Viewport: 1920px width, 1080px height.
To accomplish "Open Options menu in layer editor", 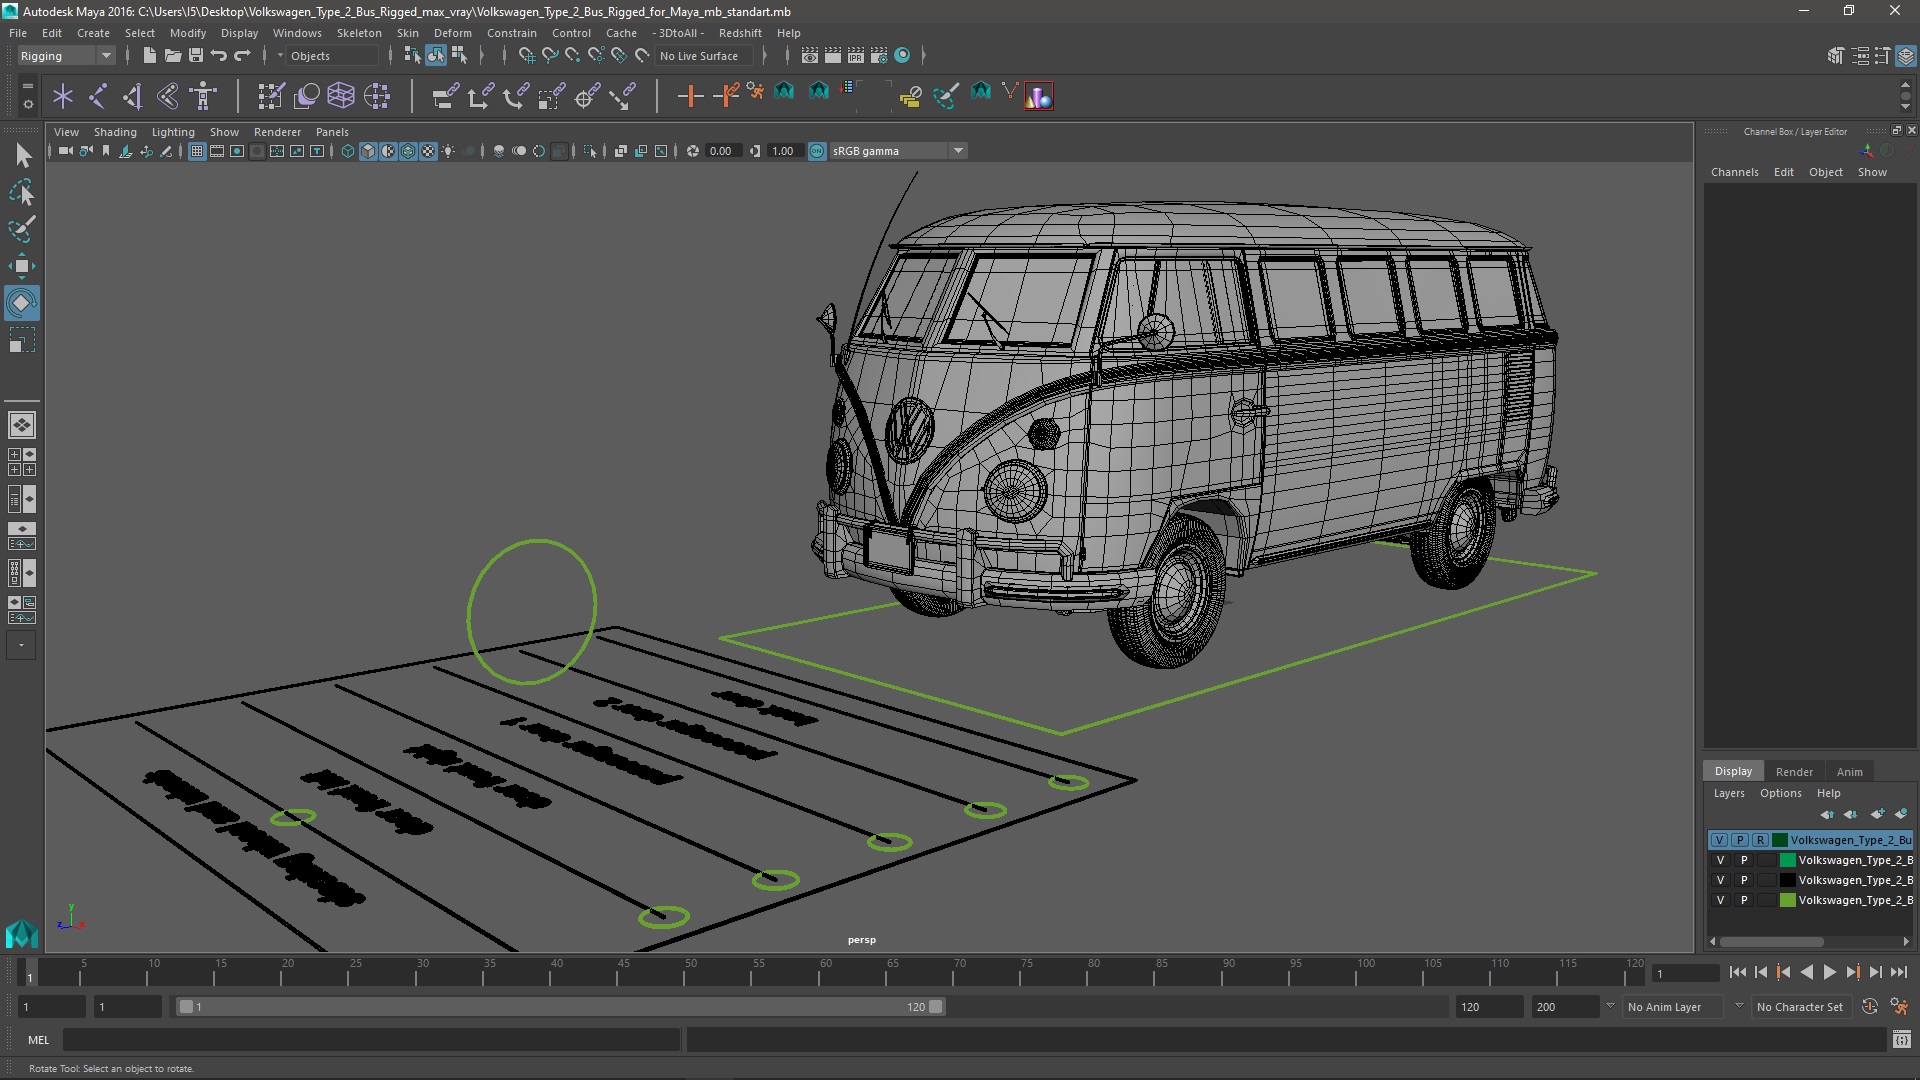I will [1780, 793].
